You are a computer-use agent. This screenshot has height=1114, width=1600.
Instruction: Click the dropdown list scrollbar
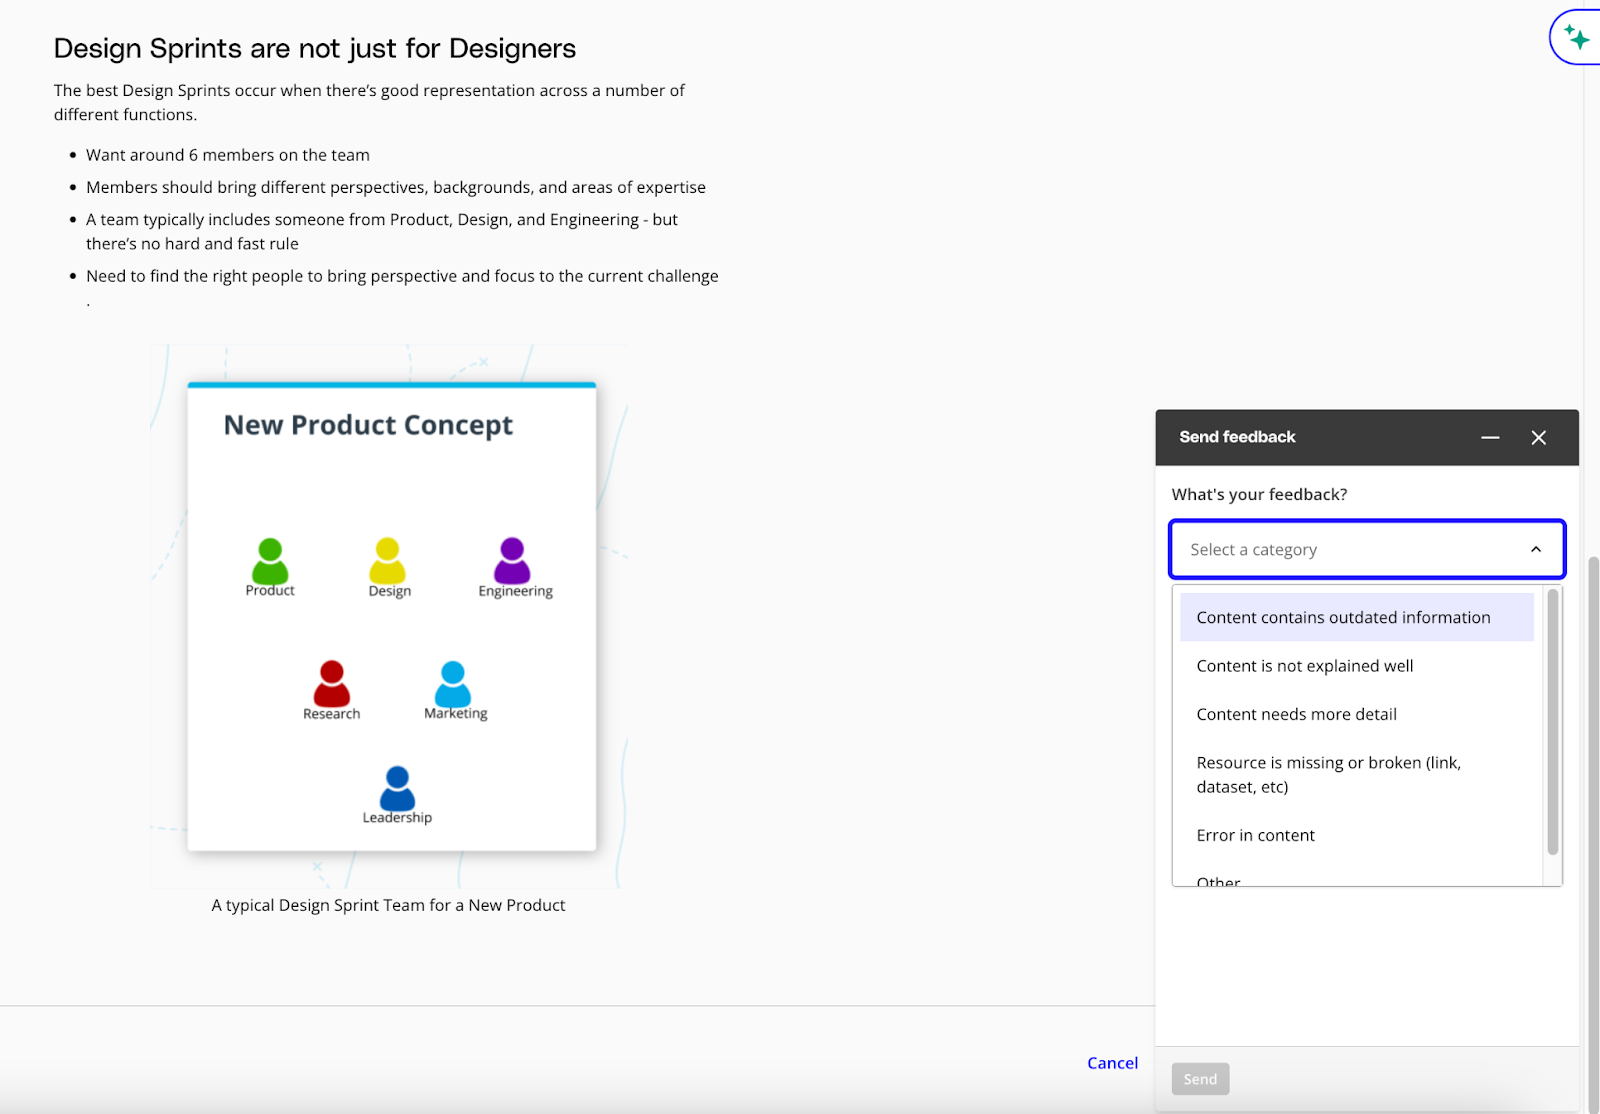point(1552,721)
